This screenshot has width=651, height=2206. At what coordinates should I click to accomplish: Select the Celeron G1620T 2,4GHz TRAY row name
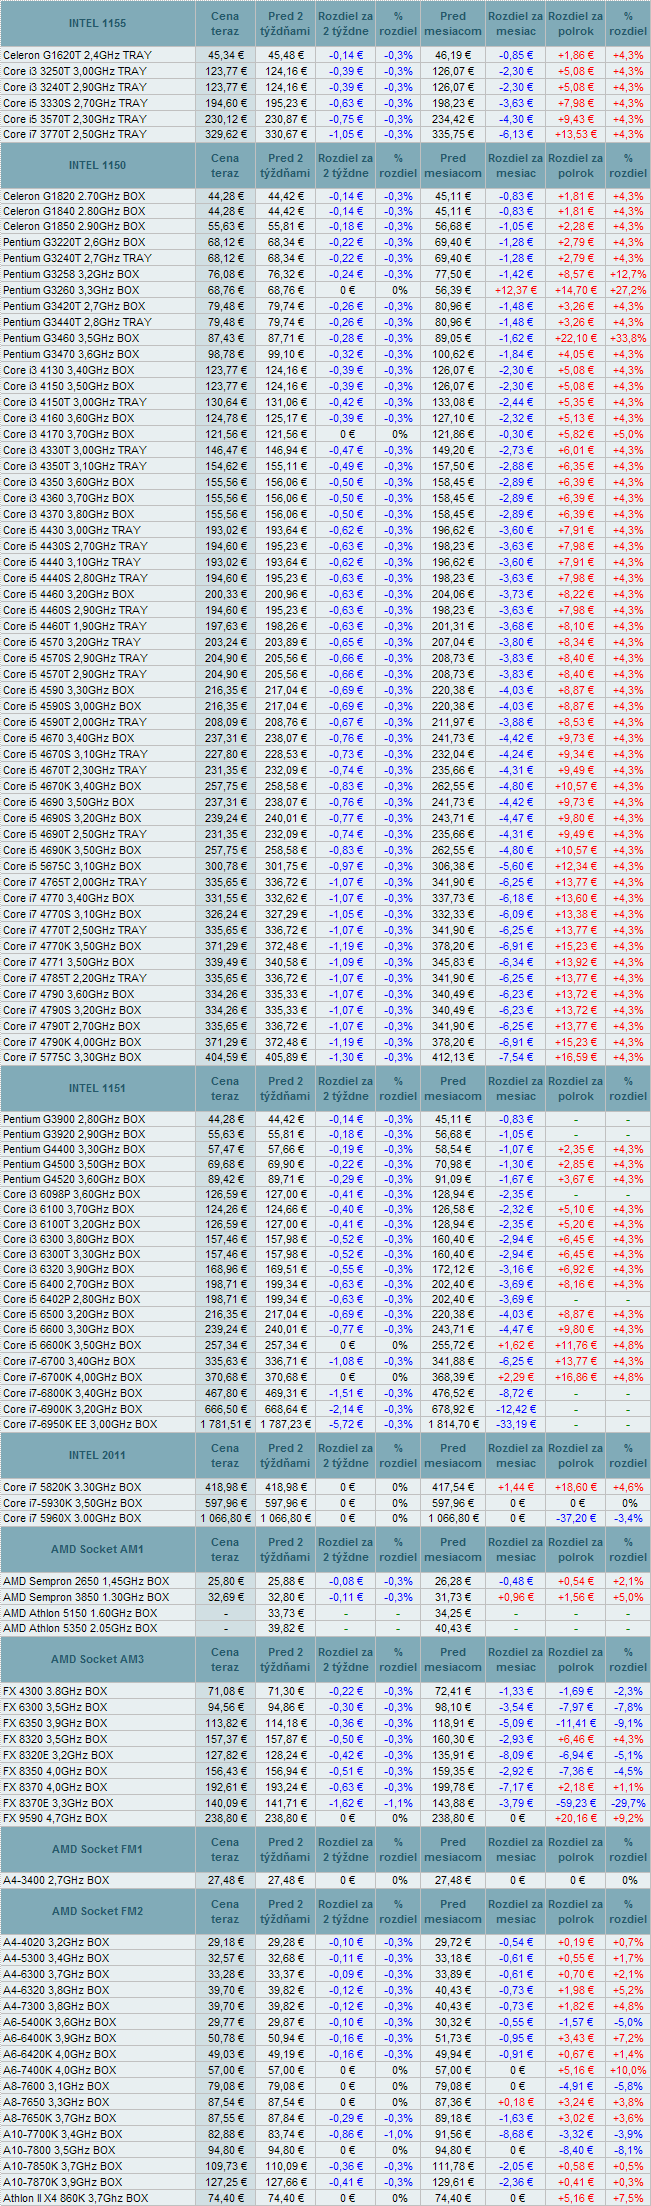(x=75, y=55)
